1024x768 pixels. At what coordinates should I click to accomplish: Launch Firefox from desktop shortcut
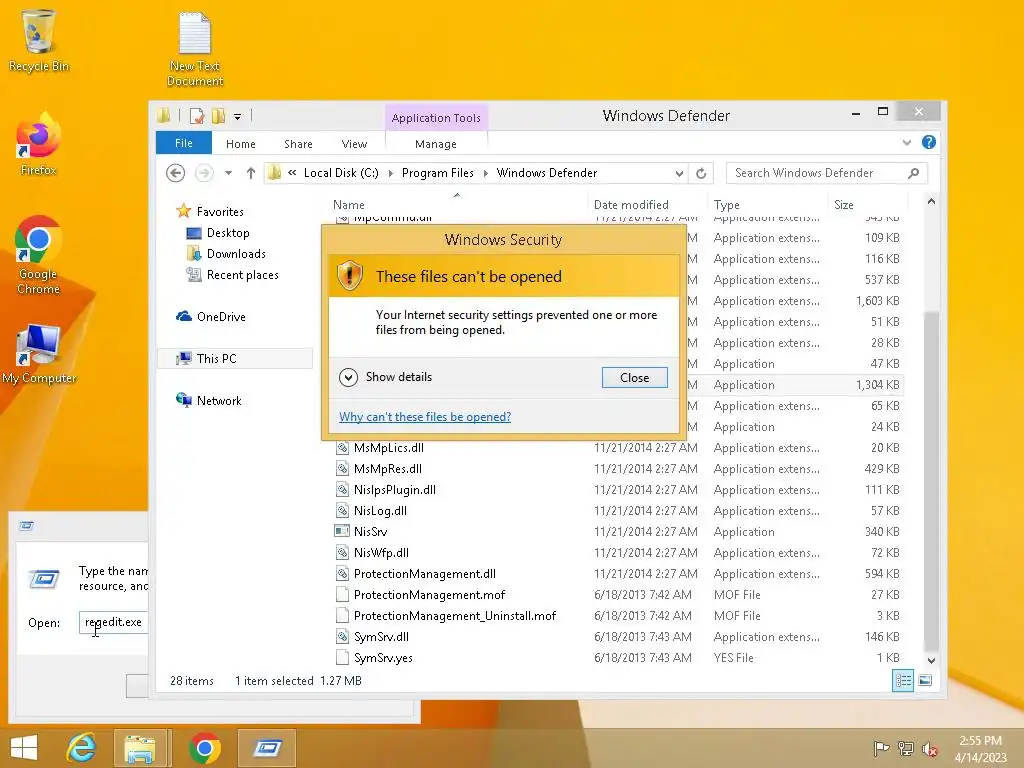coord(39,144)
